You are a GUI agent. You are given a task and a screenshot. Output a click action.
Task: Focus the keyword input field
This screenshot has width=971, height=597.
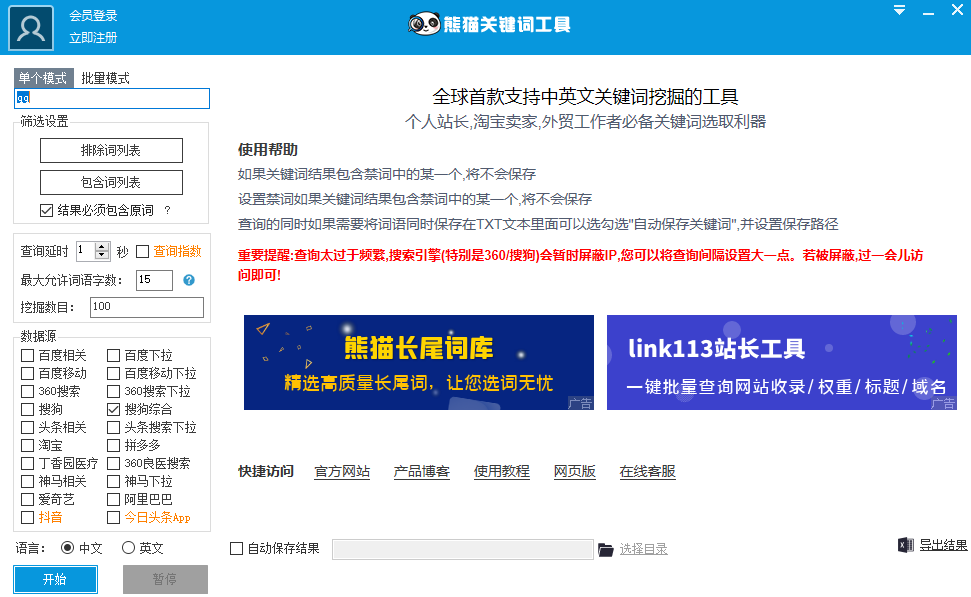pyautogui.click(x=112, y=98)
